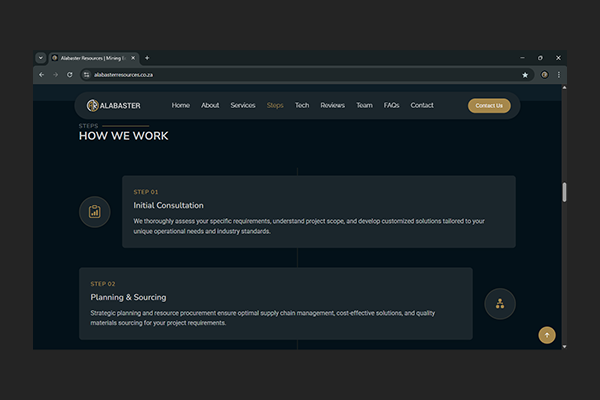Navigate to FAQs section
Viewport: 600px width, 400px height.
pyautogui.click(x=391, y=105)
